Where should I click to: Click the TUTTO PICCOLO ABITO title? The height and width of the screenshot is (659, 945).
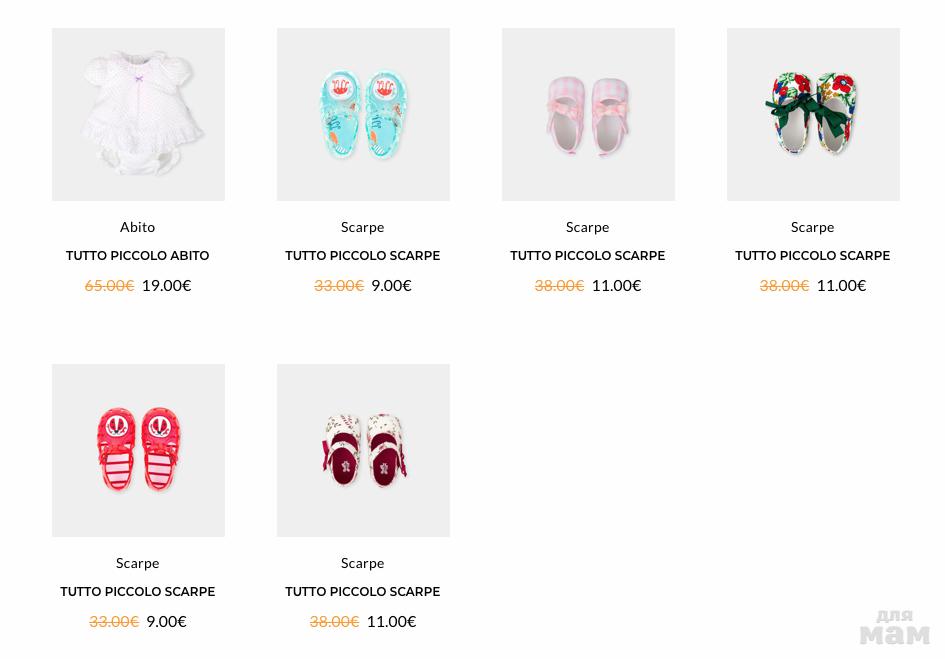pyautogui.click(x=138, y=256)
